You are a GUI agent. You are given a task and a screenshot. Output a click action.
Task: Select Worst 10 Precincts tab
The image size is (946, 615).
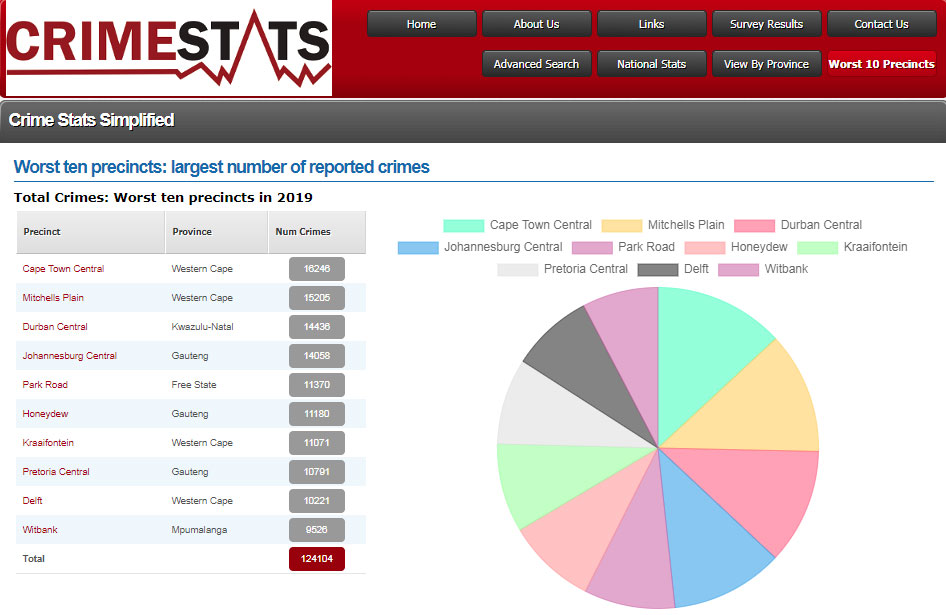tap(881, 64)
